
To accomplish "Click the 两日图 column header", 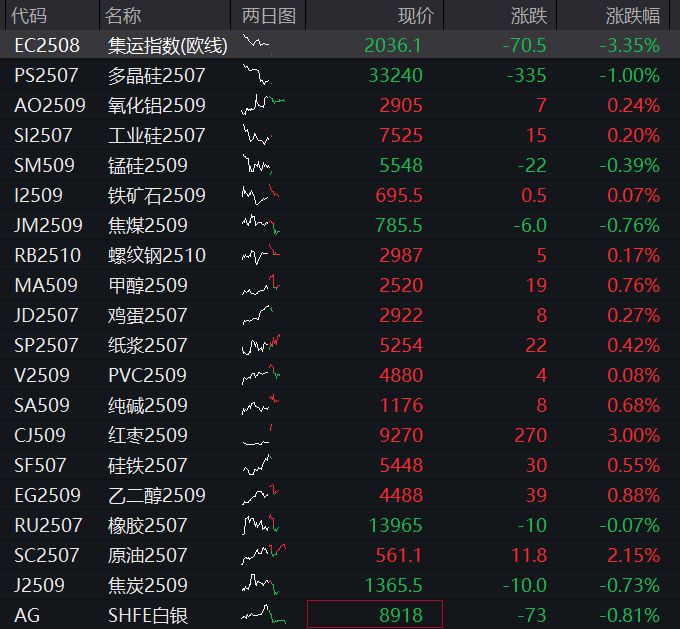I will click(x=268, y=15).
